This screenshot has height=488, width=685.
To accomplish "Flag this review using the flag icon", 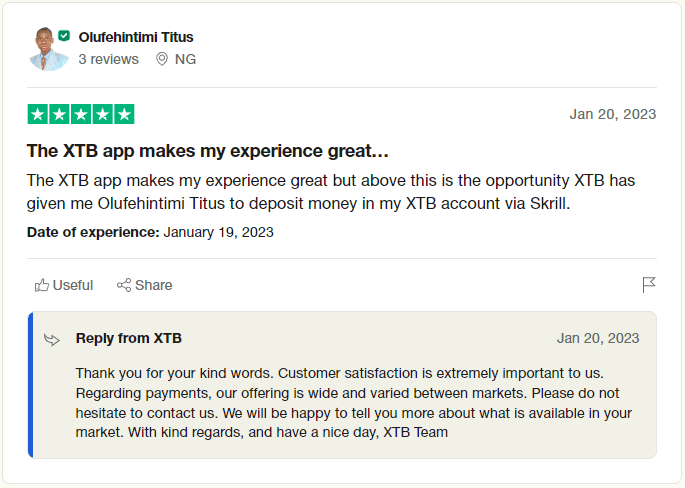I will point(649,285).
